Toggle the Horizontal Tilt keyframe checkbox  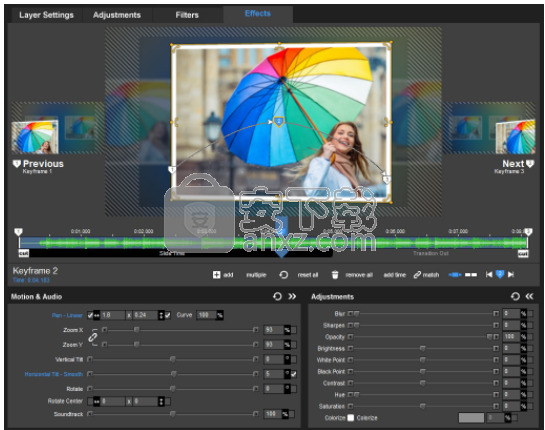pos(294,374)
